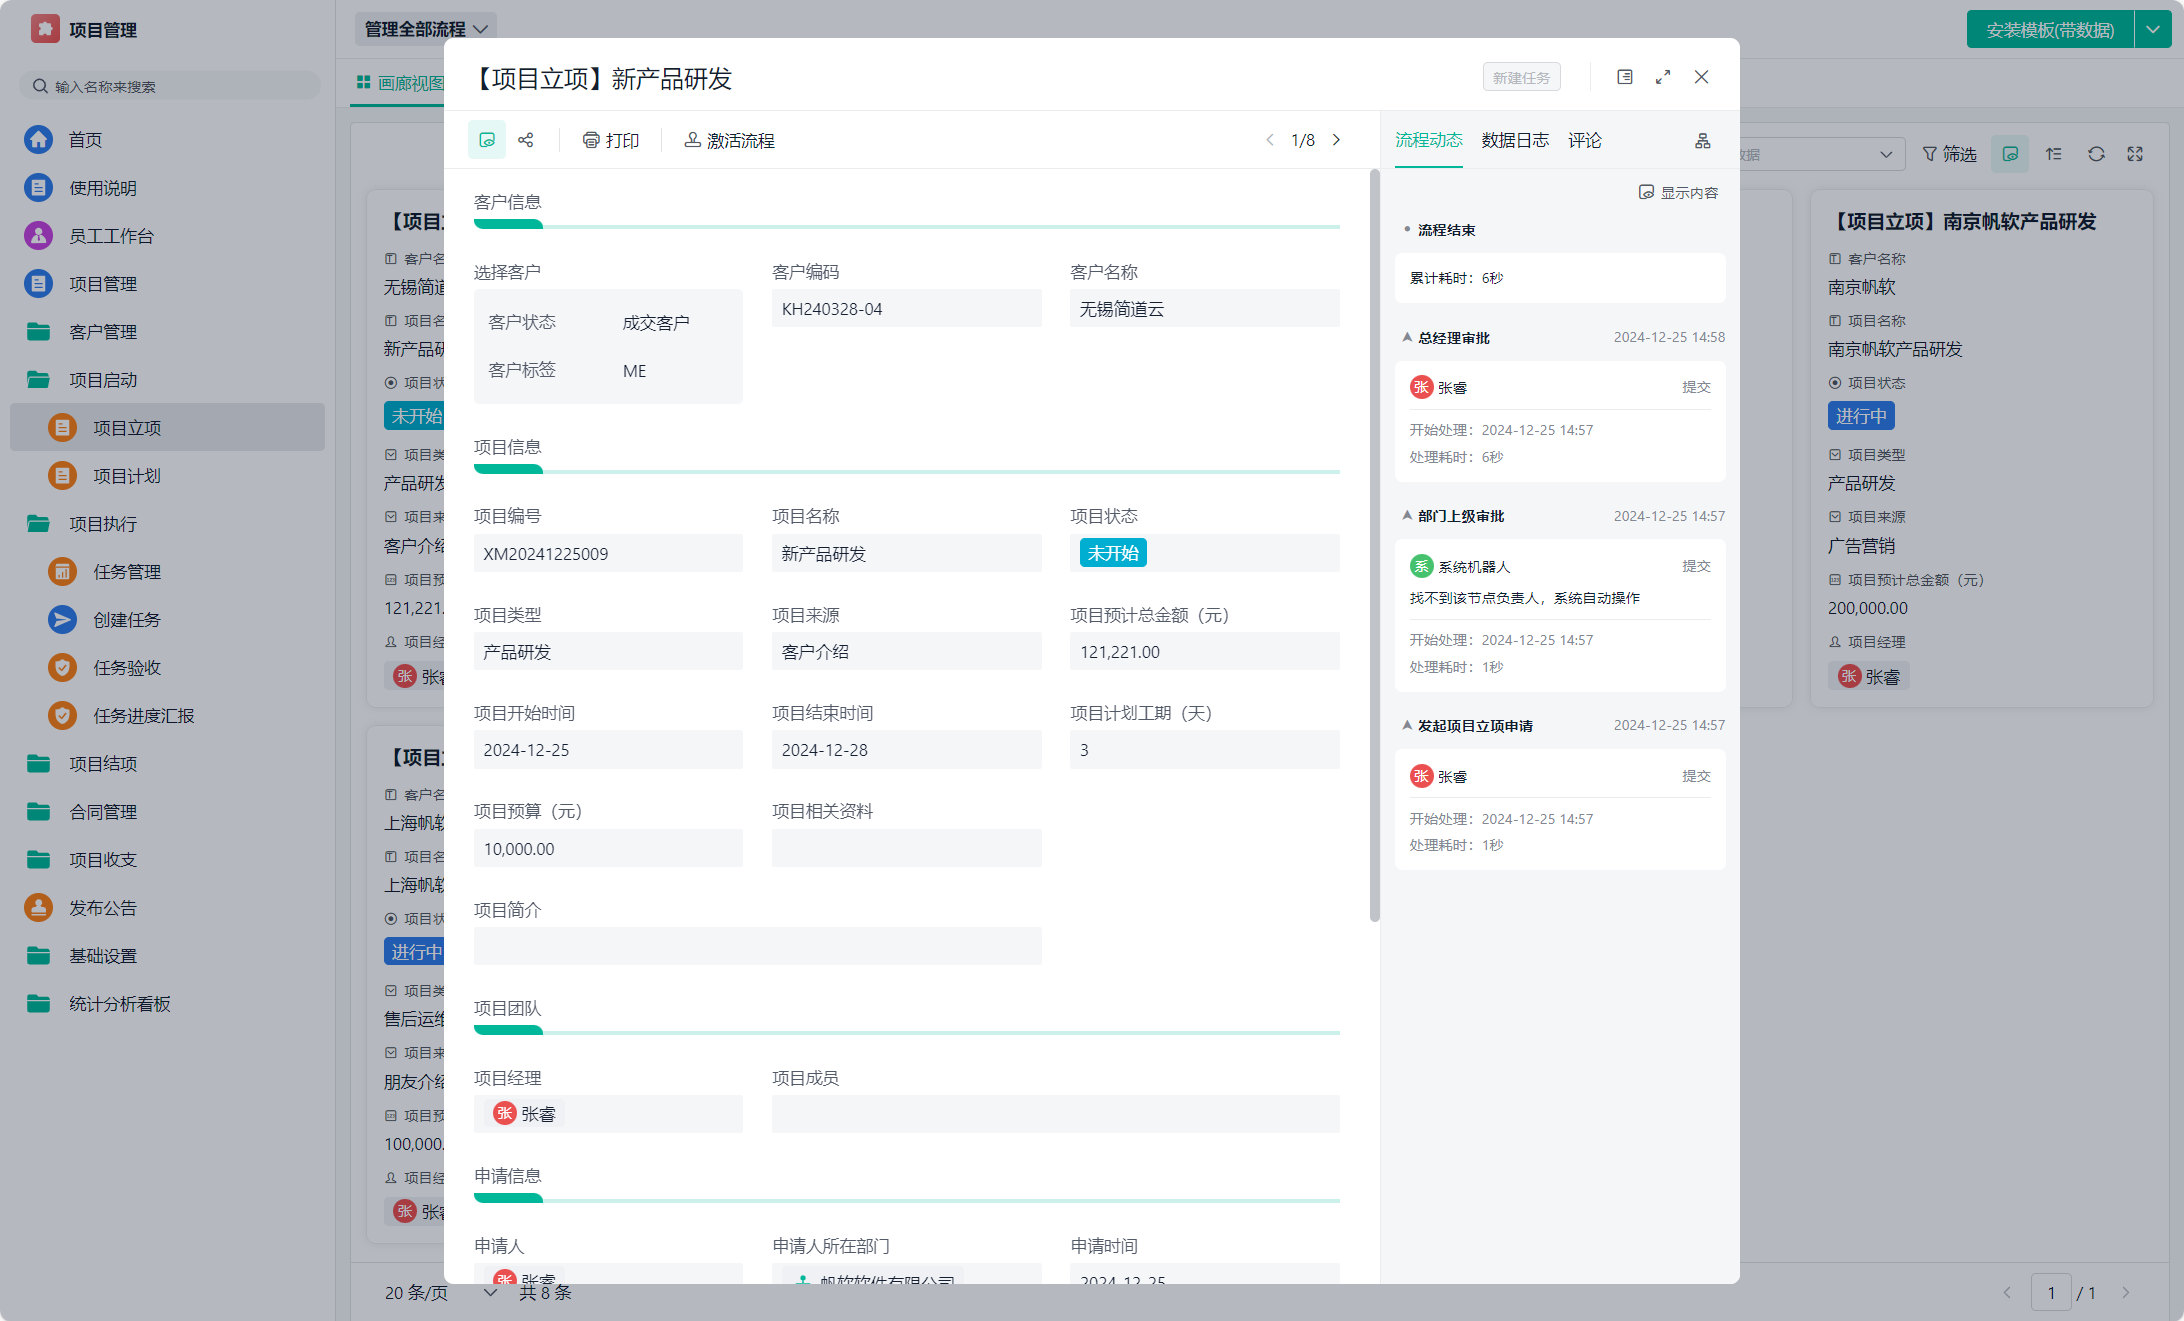Toggle the teal view icon beside 筛选
Screen dimensions: 2184x1321
(2009, 154)
